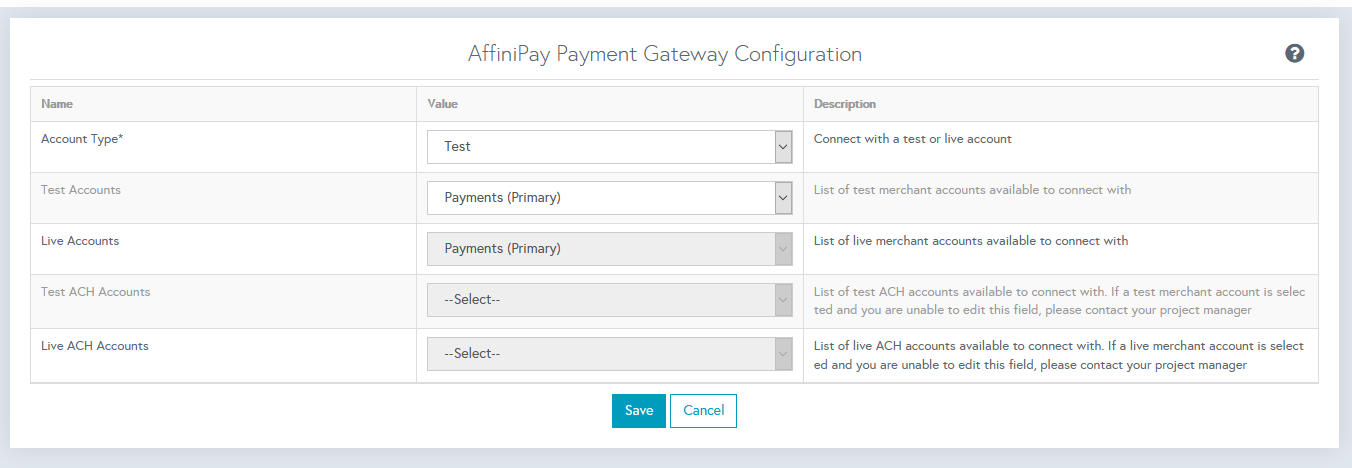Click the Value column header
The width and height of the screenshot is (1352, 468).
click(x=442, y=104)
